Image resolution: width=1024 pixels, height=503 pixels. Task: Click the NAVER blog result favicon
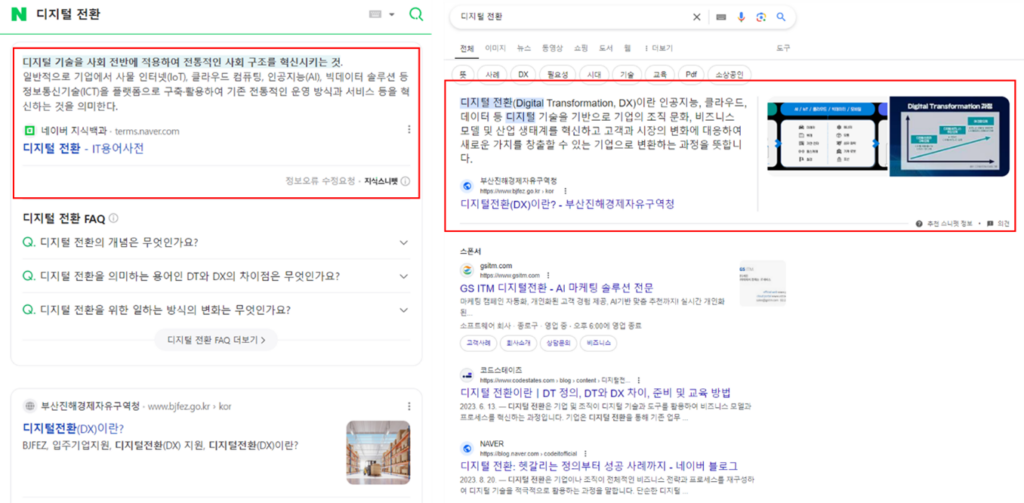(x=467, y=448)
